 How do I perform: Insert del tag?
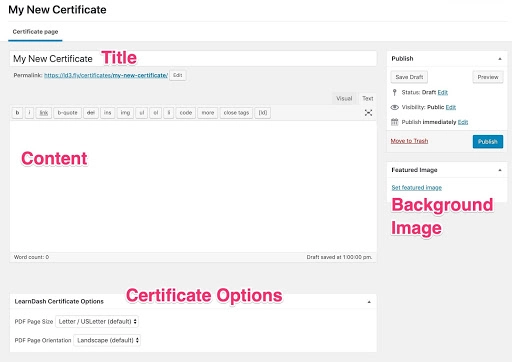click(91, 113)
